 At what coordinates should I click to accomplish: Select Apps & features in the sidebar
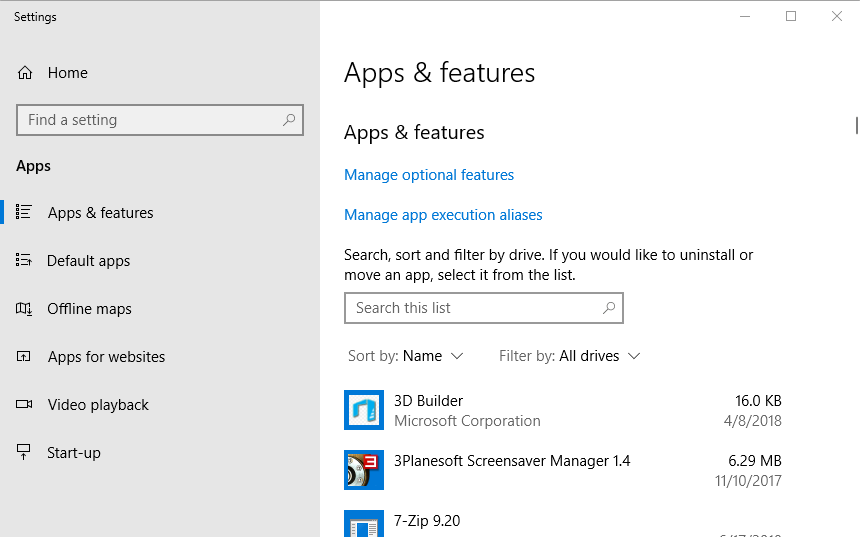pos(160,212)
